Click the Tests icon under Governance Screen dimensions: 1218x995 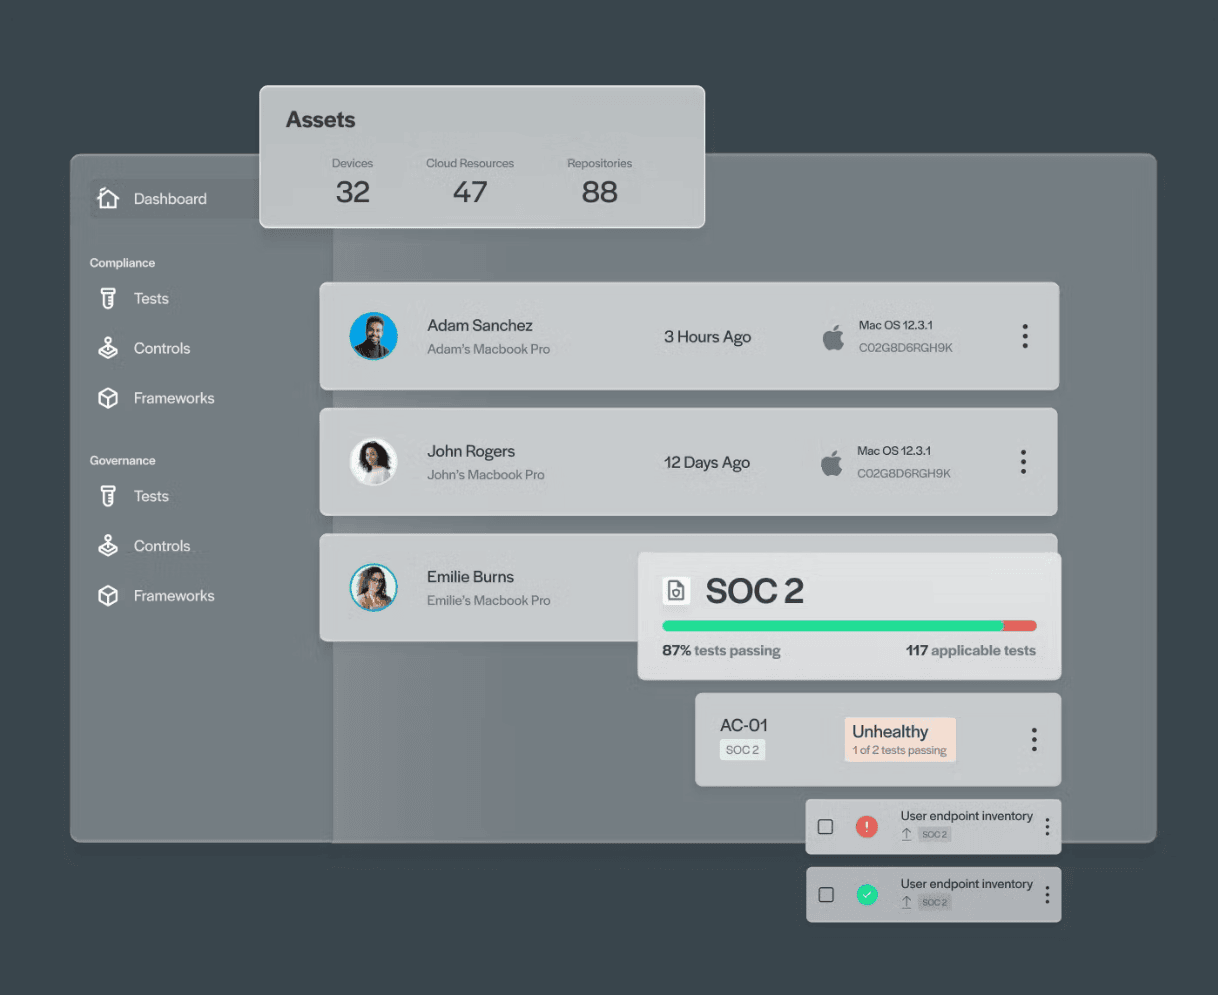[x=108, y=496]
